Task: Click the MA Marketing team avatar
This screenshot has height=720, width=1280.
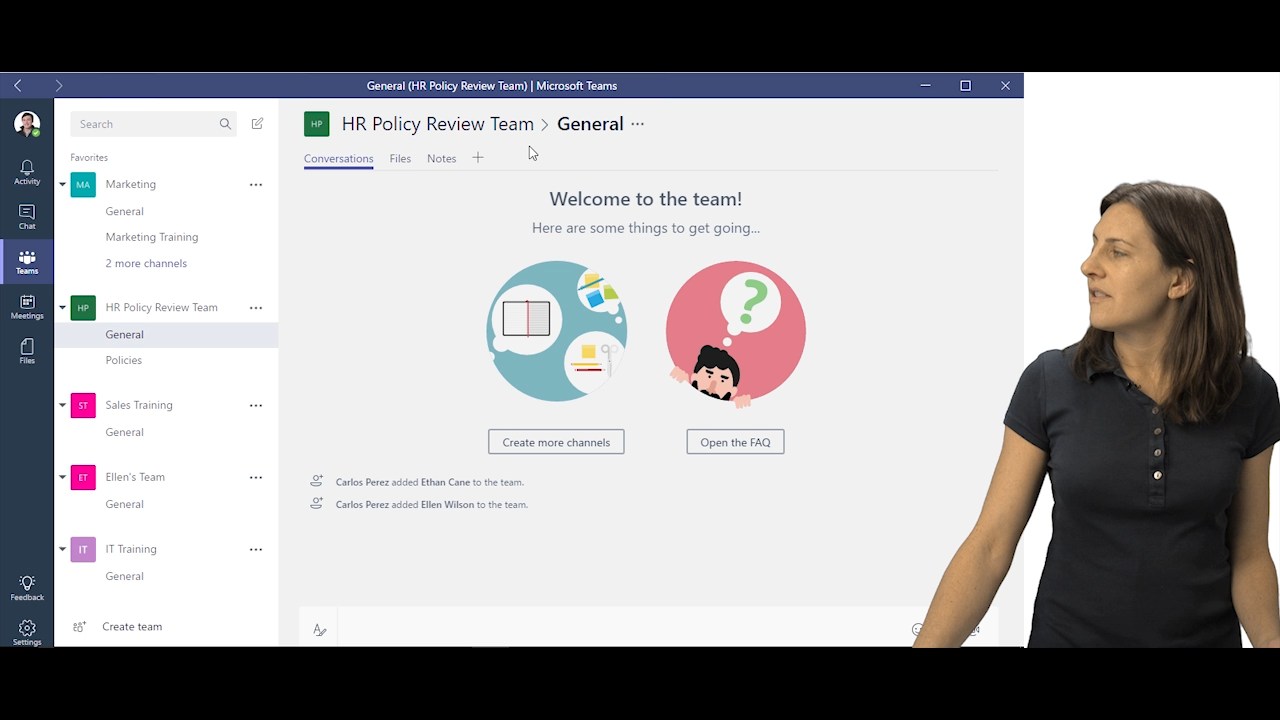Action: pos(83,184)
